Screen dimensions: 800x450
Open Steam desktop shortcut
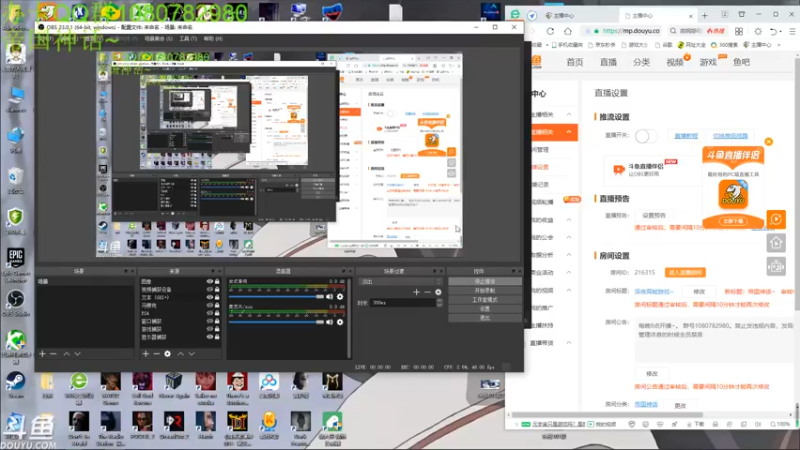(x=16, y=386)
